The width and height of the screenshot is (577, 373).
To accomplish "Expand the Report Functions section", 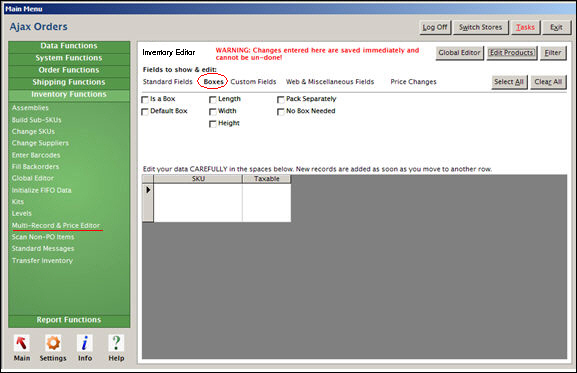I will tap(69, 320).
